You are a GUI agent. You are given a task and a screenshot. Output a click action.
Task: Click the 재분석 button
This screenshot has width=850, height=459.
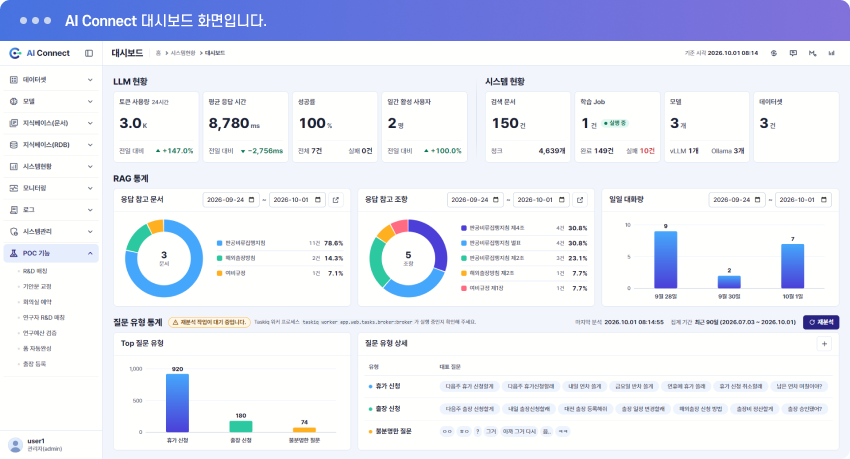tap(821, 322)
